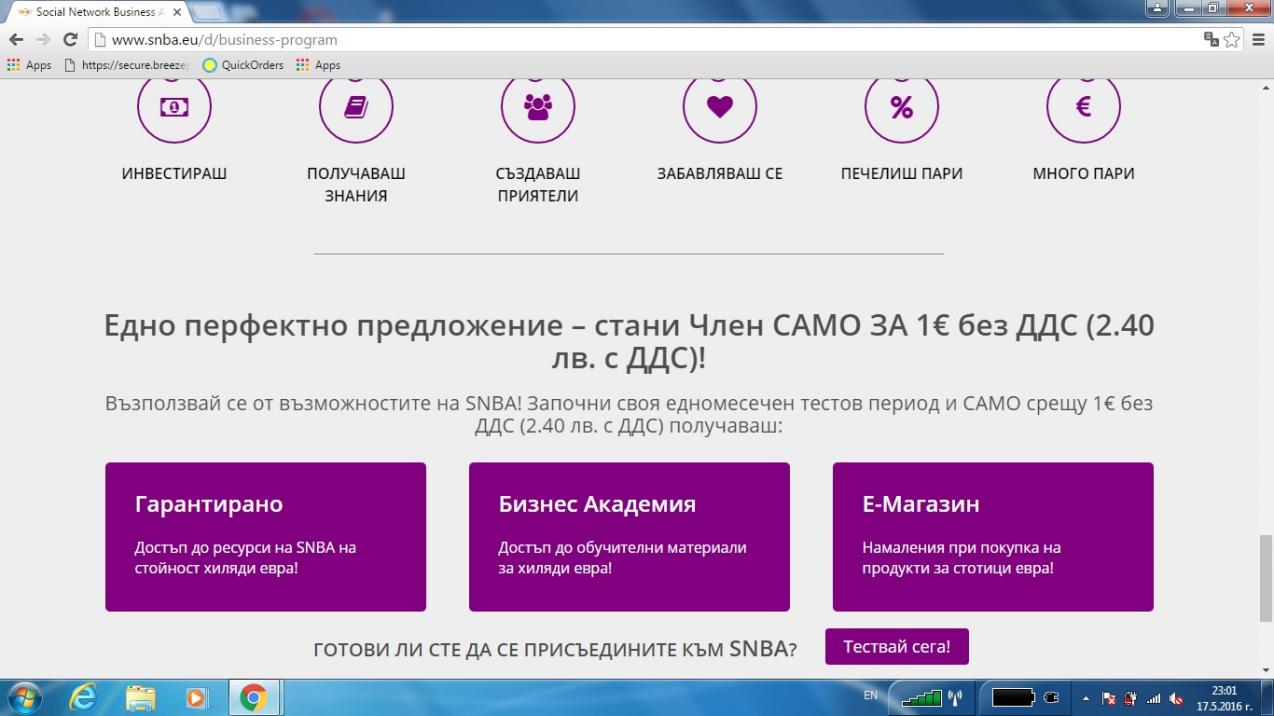Click the percent icon above ПЕЧЕЛИШ ПАРИ
Image resolution: width=1274 pixels, height=716 pixels.
pos(902,107)
